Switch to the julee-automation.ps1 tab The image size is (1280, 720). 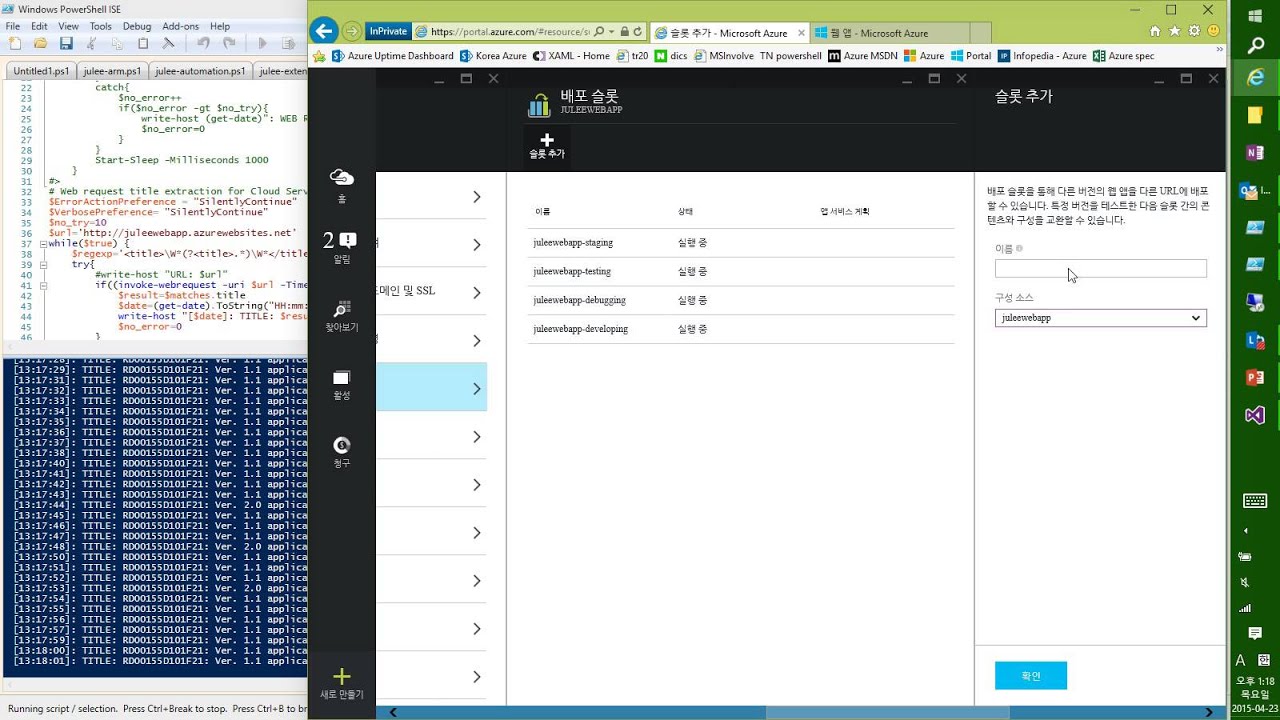point(199,71)
